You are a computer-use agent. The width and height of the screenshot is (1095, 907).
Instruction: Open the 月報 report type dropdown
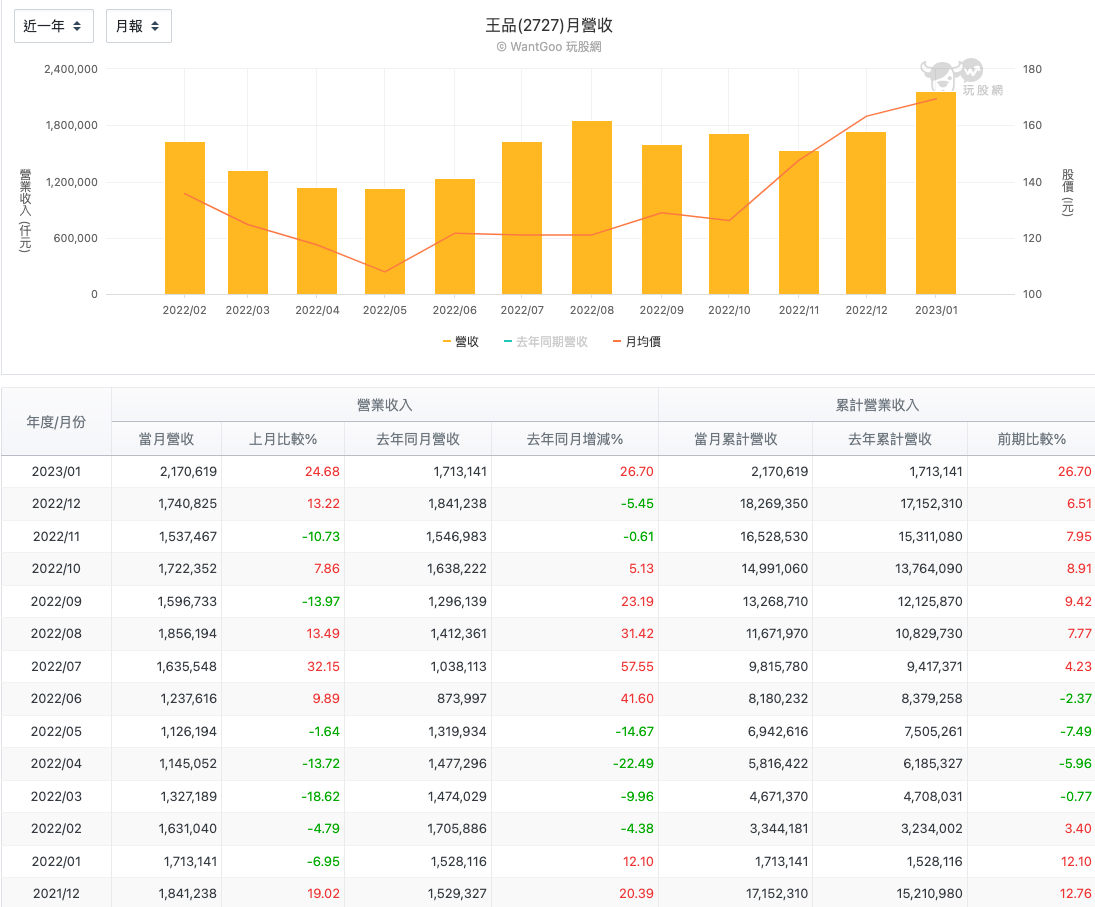pos(138,25)
